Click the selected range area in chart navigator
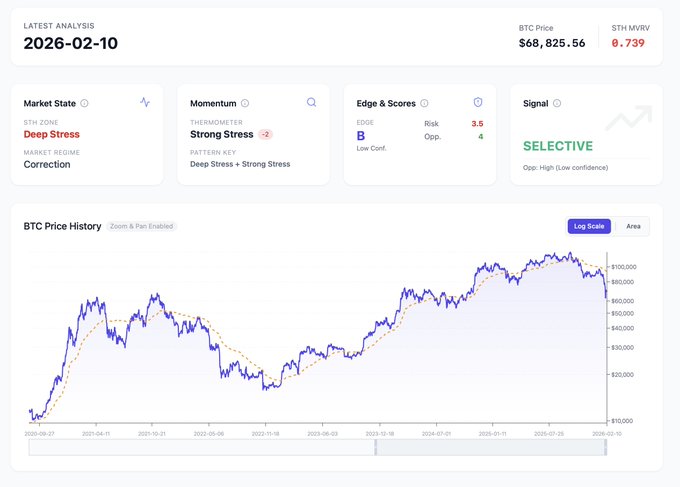The height and width of the screenshot is (487, 680). point(490,448)
